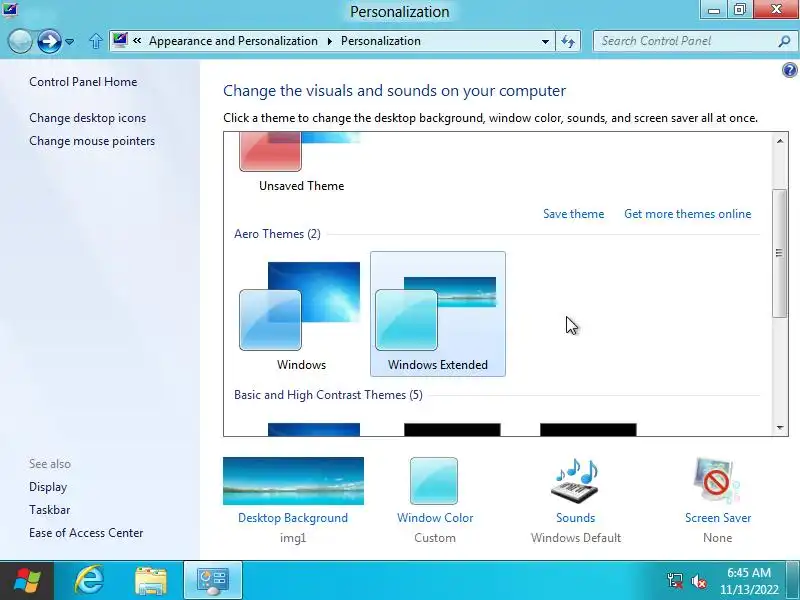Click the muted volume tray icon
The image size is (800, 600).
[699, 581]
